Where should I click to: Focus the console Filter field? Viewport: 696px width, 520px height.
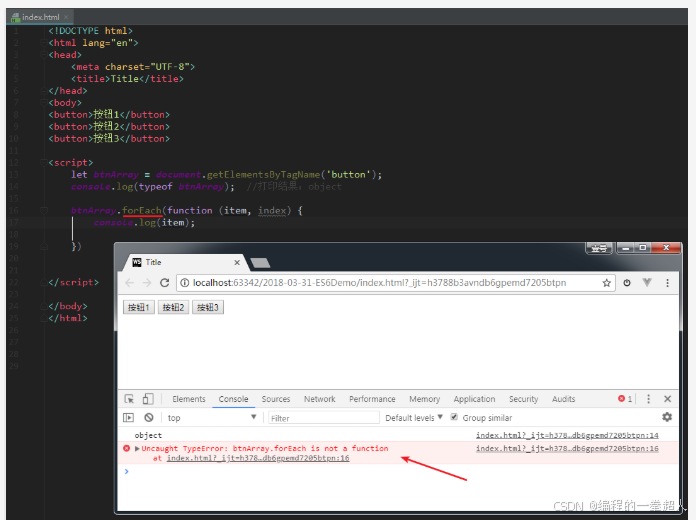324,418
